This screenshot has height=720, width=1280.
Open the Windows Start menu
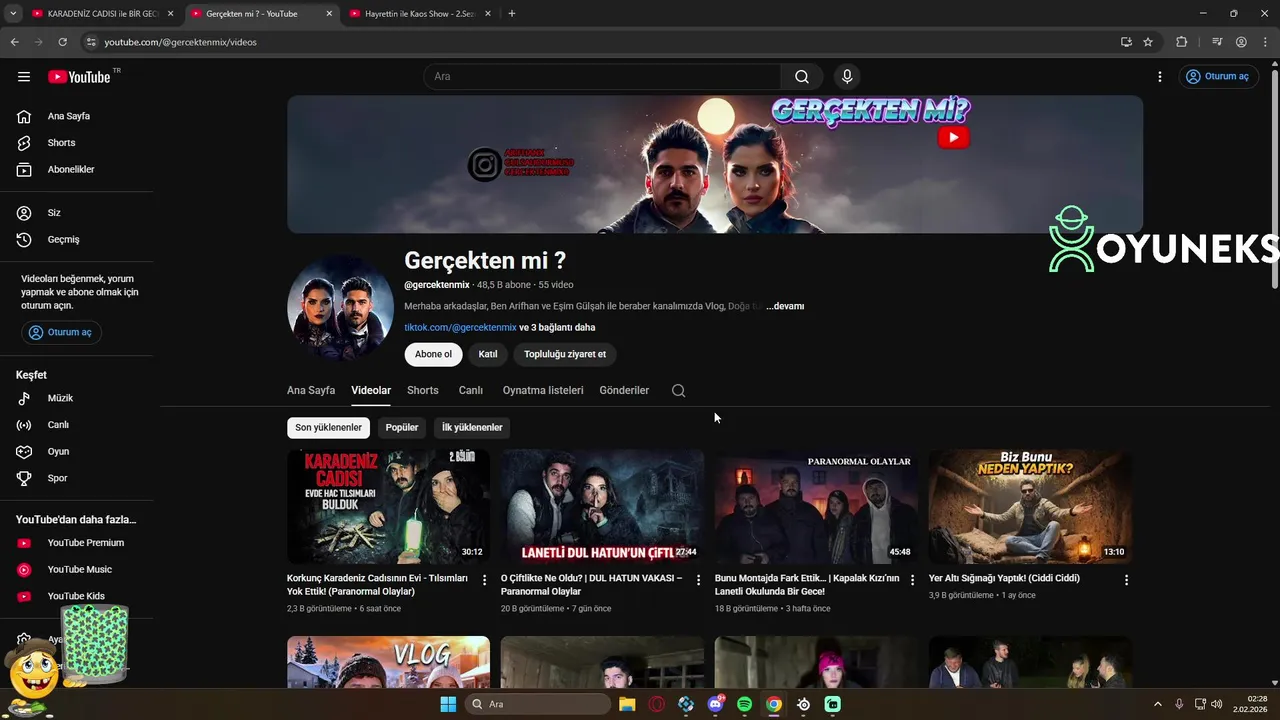click(x=448, y=704)
